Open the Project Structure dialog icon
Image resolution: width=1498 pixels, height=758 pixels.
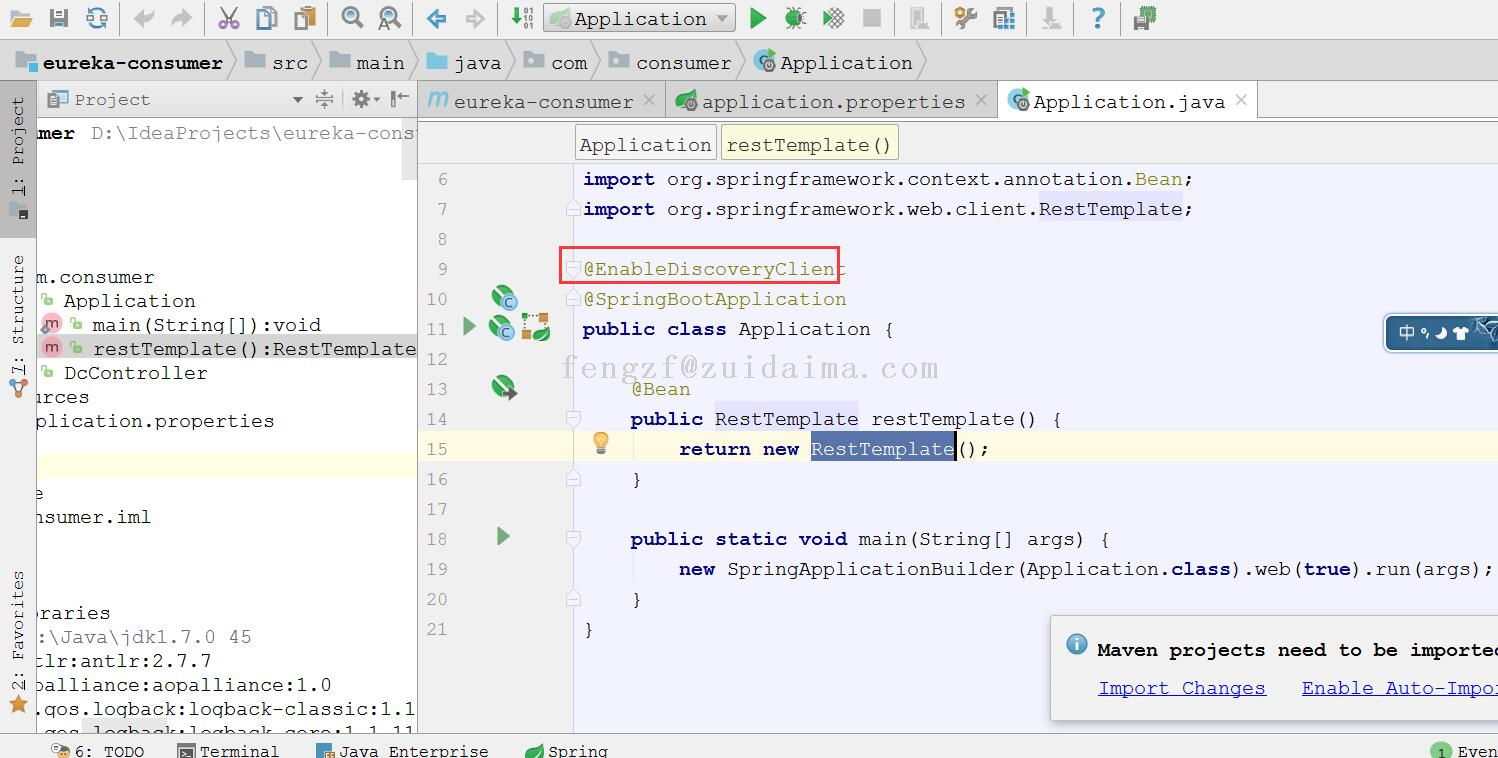click(x=1003, y=18)
